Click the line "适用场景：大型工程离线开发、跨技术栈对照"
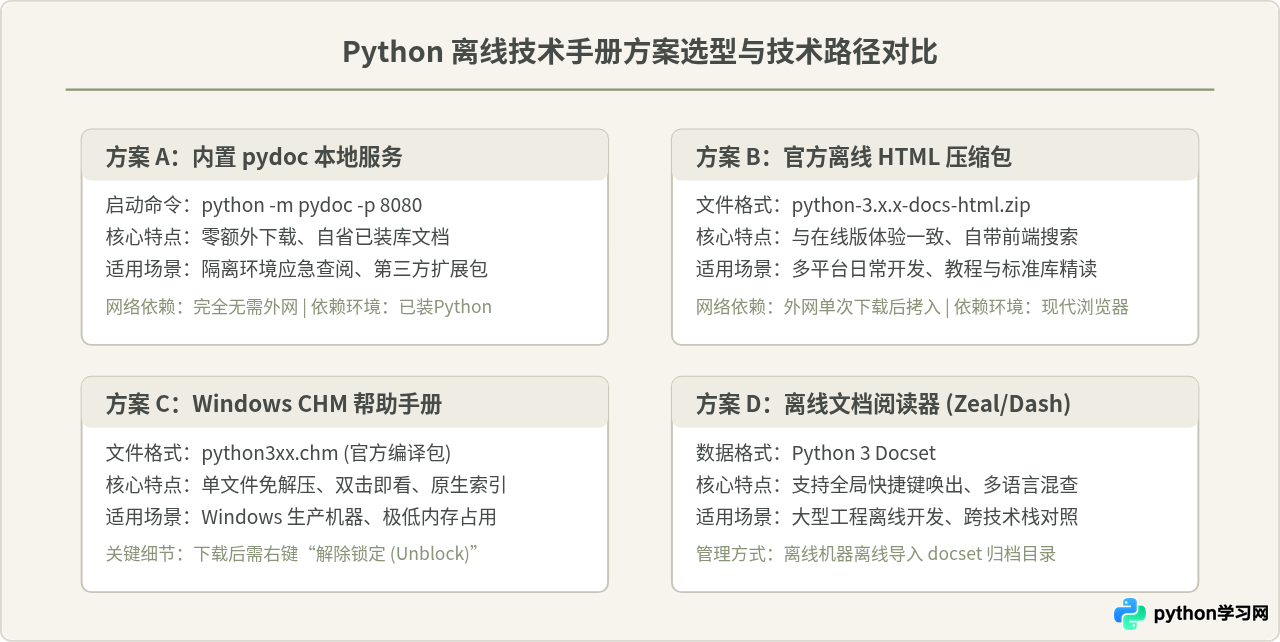 (887, 517)
